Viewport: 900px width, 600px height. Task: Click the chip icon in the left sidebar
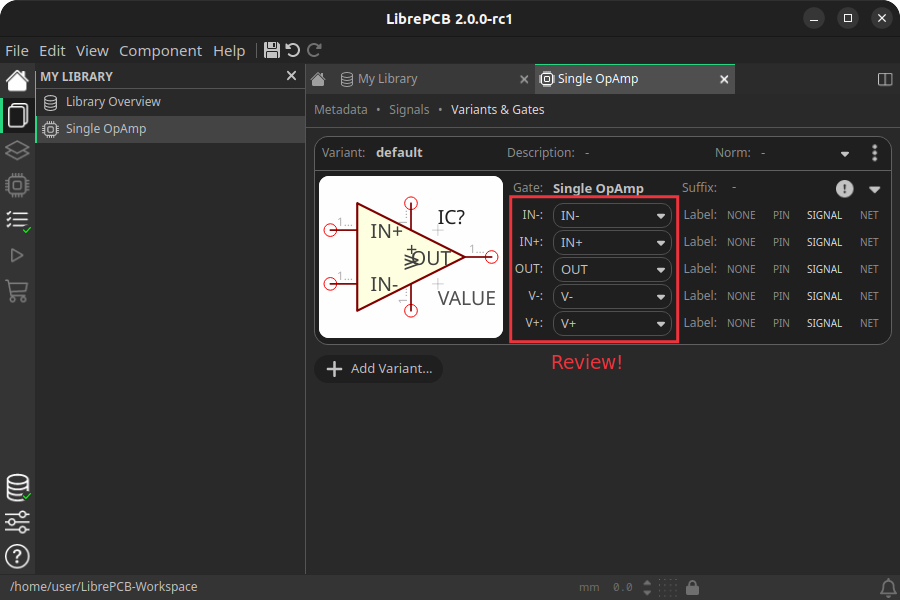click(x=16, y=185)
